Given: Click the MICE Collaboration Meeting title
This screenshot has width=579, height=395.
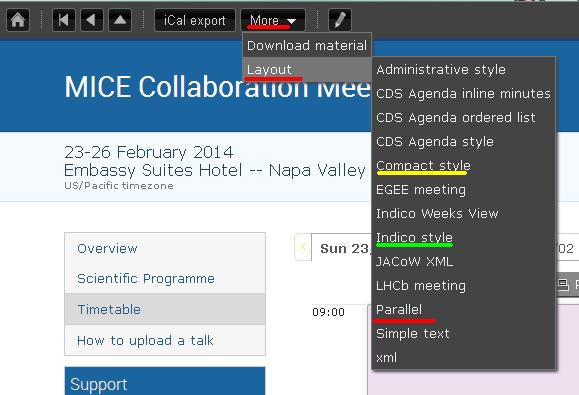Looking at the screenshot, I should [217, 87].
